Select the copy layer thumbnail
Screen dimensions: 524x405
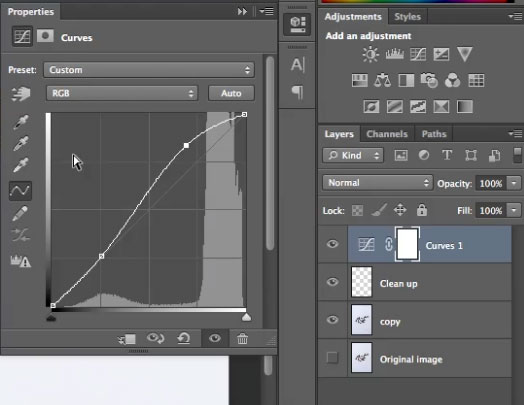point(362,320)
